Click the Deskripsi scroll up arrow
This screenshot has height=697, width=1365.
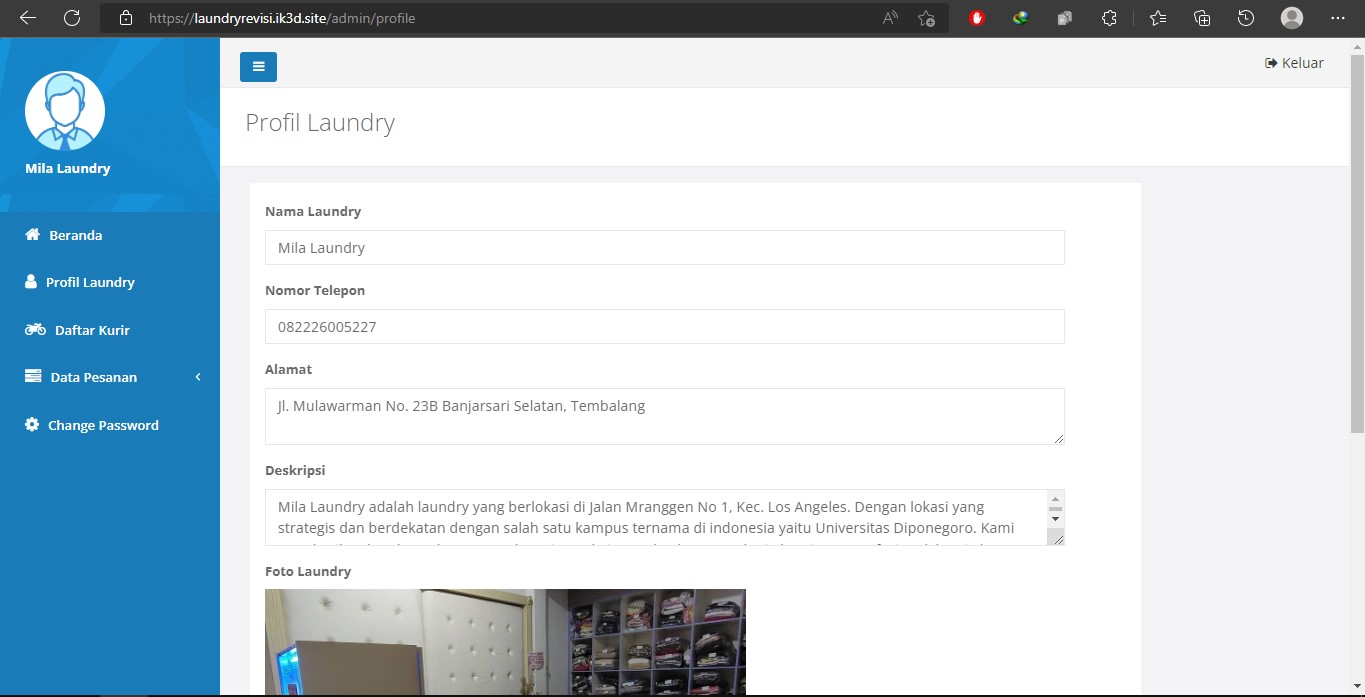pos(1055,499)
